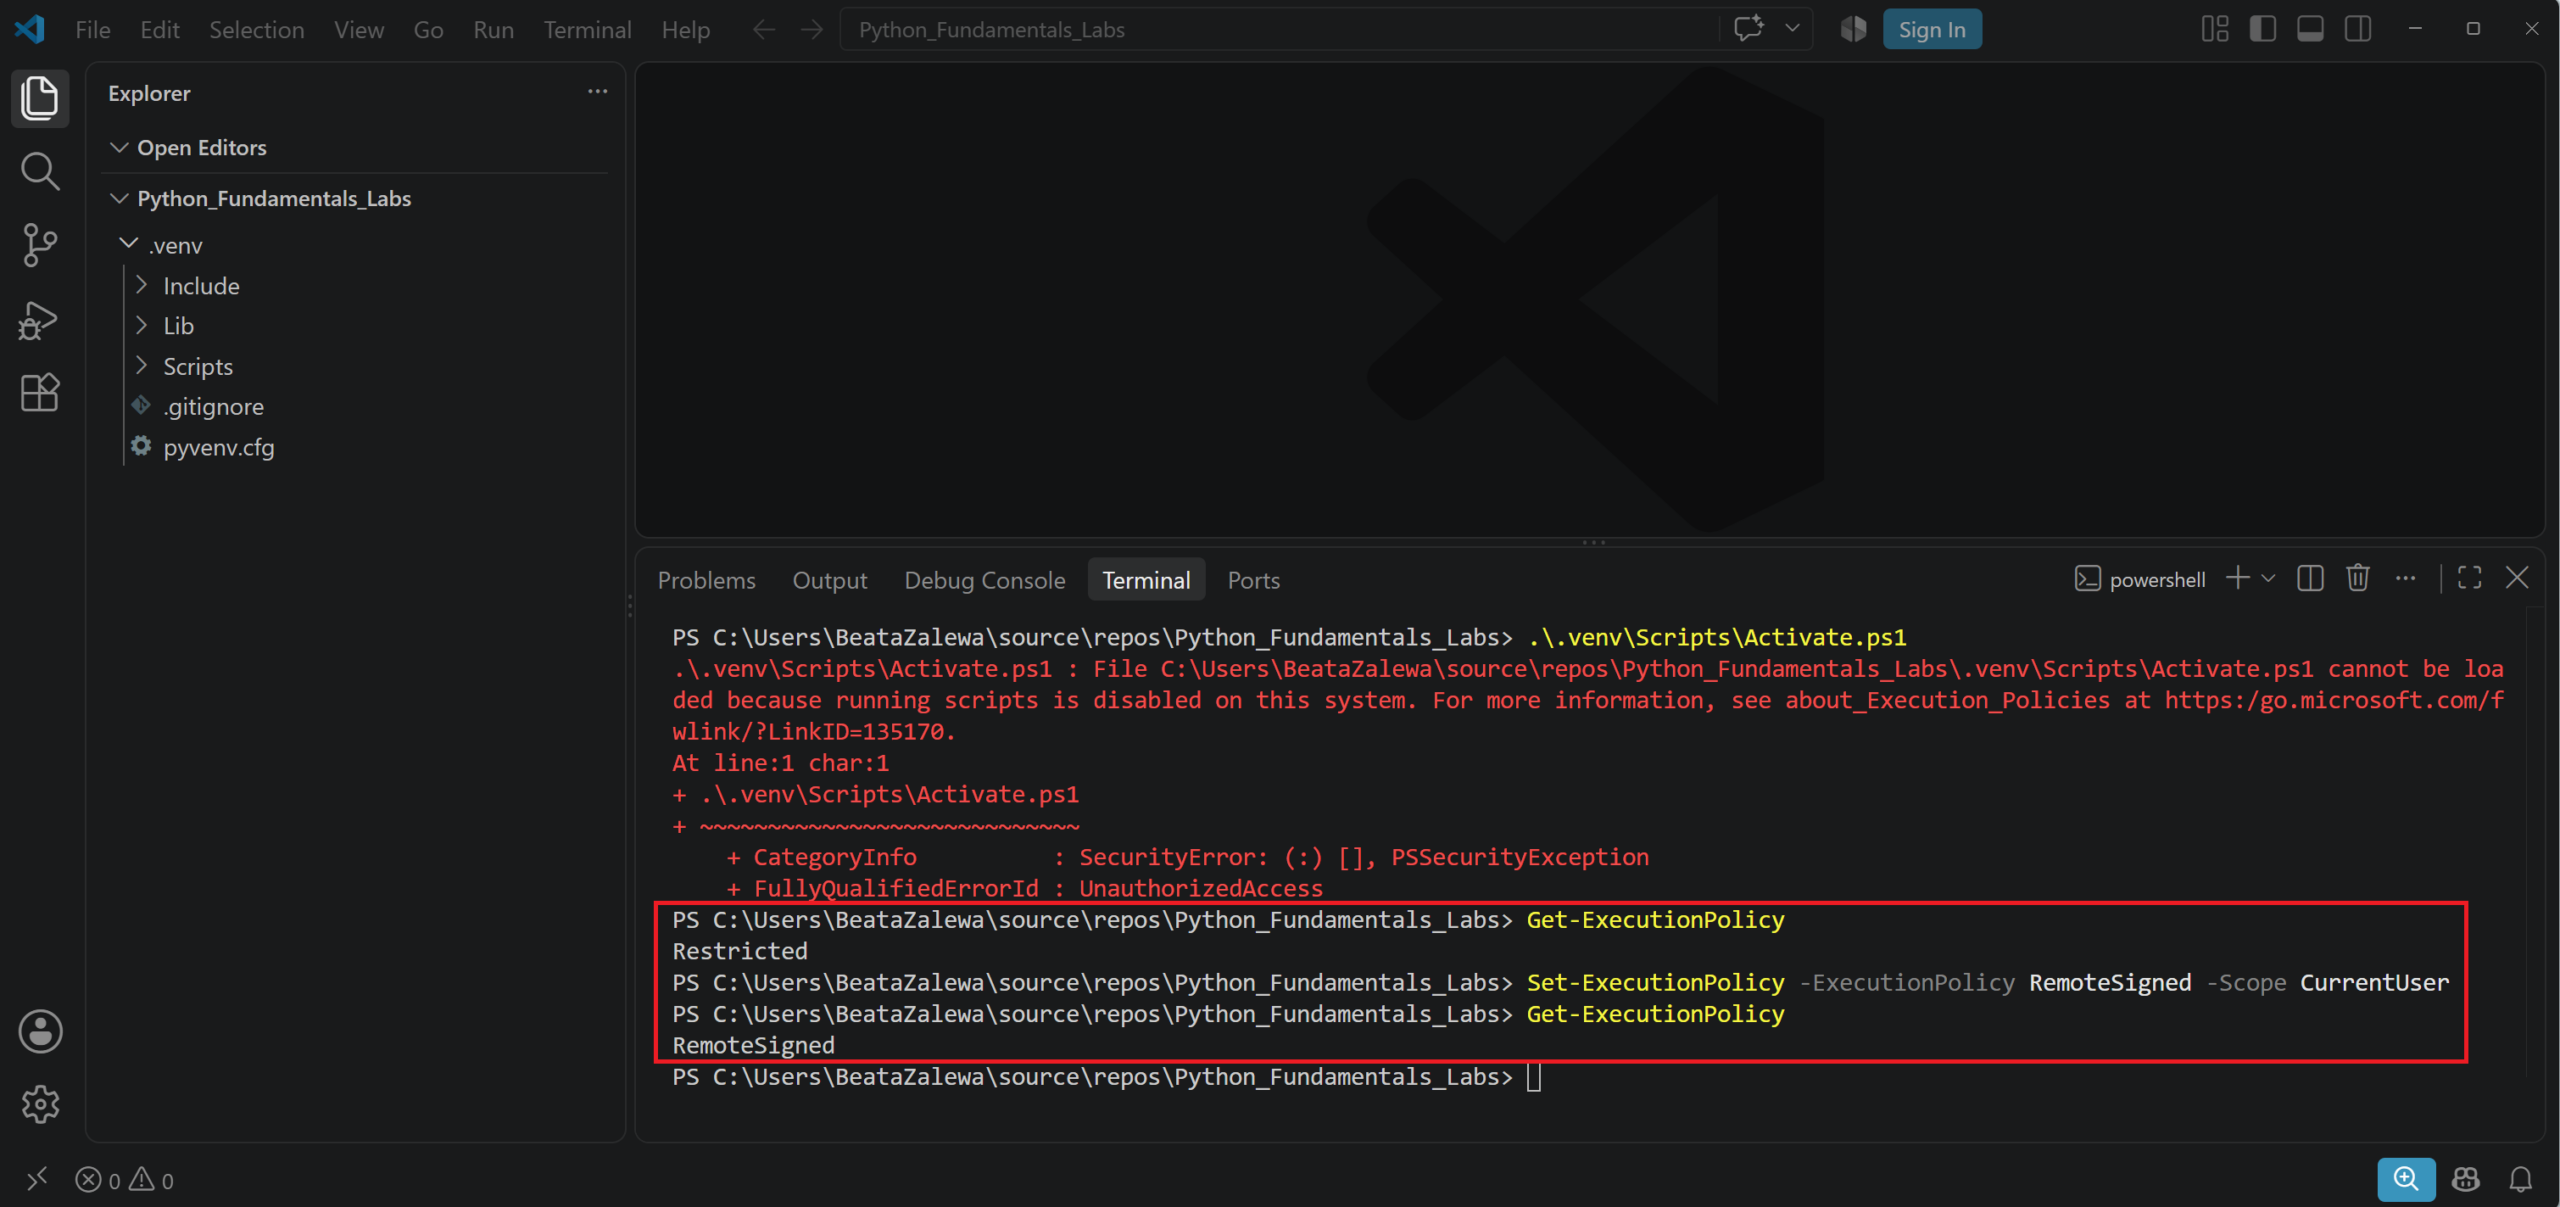Split the terminal pane
Screen dimensions: 2560x1207
click(2310, 579)
